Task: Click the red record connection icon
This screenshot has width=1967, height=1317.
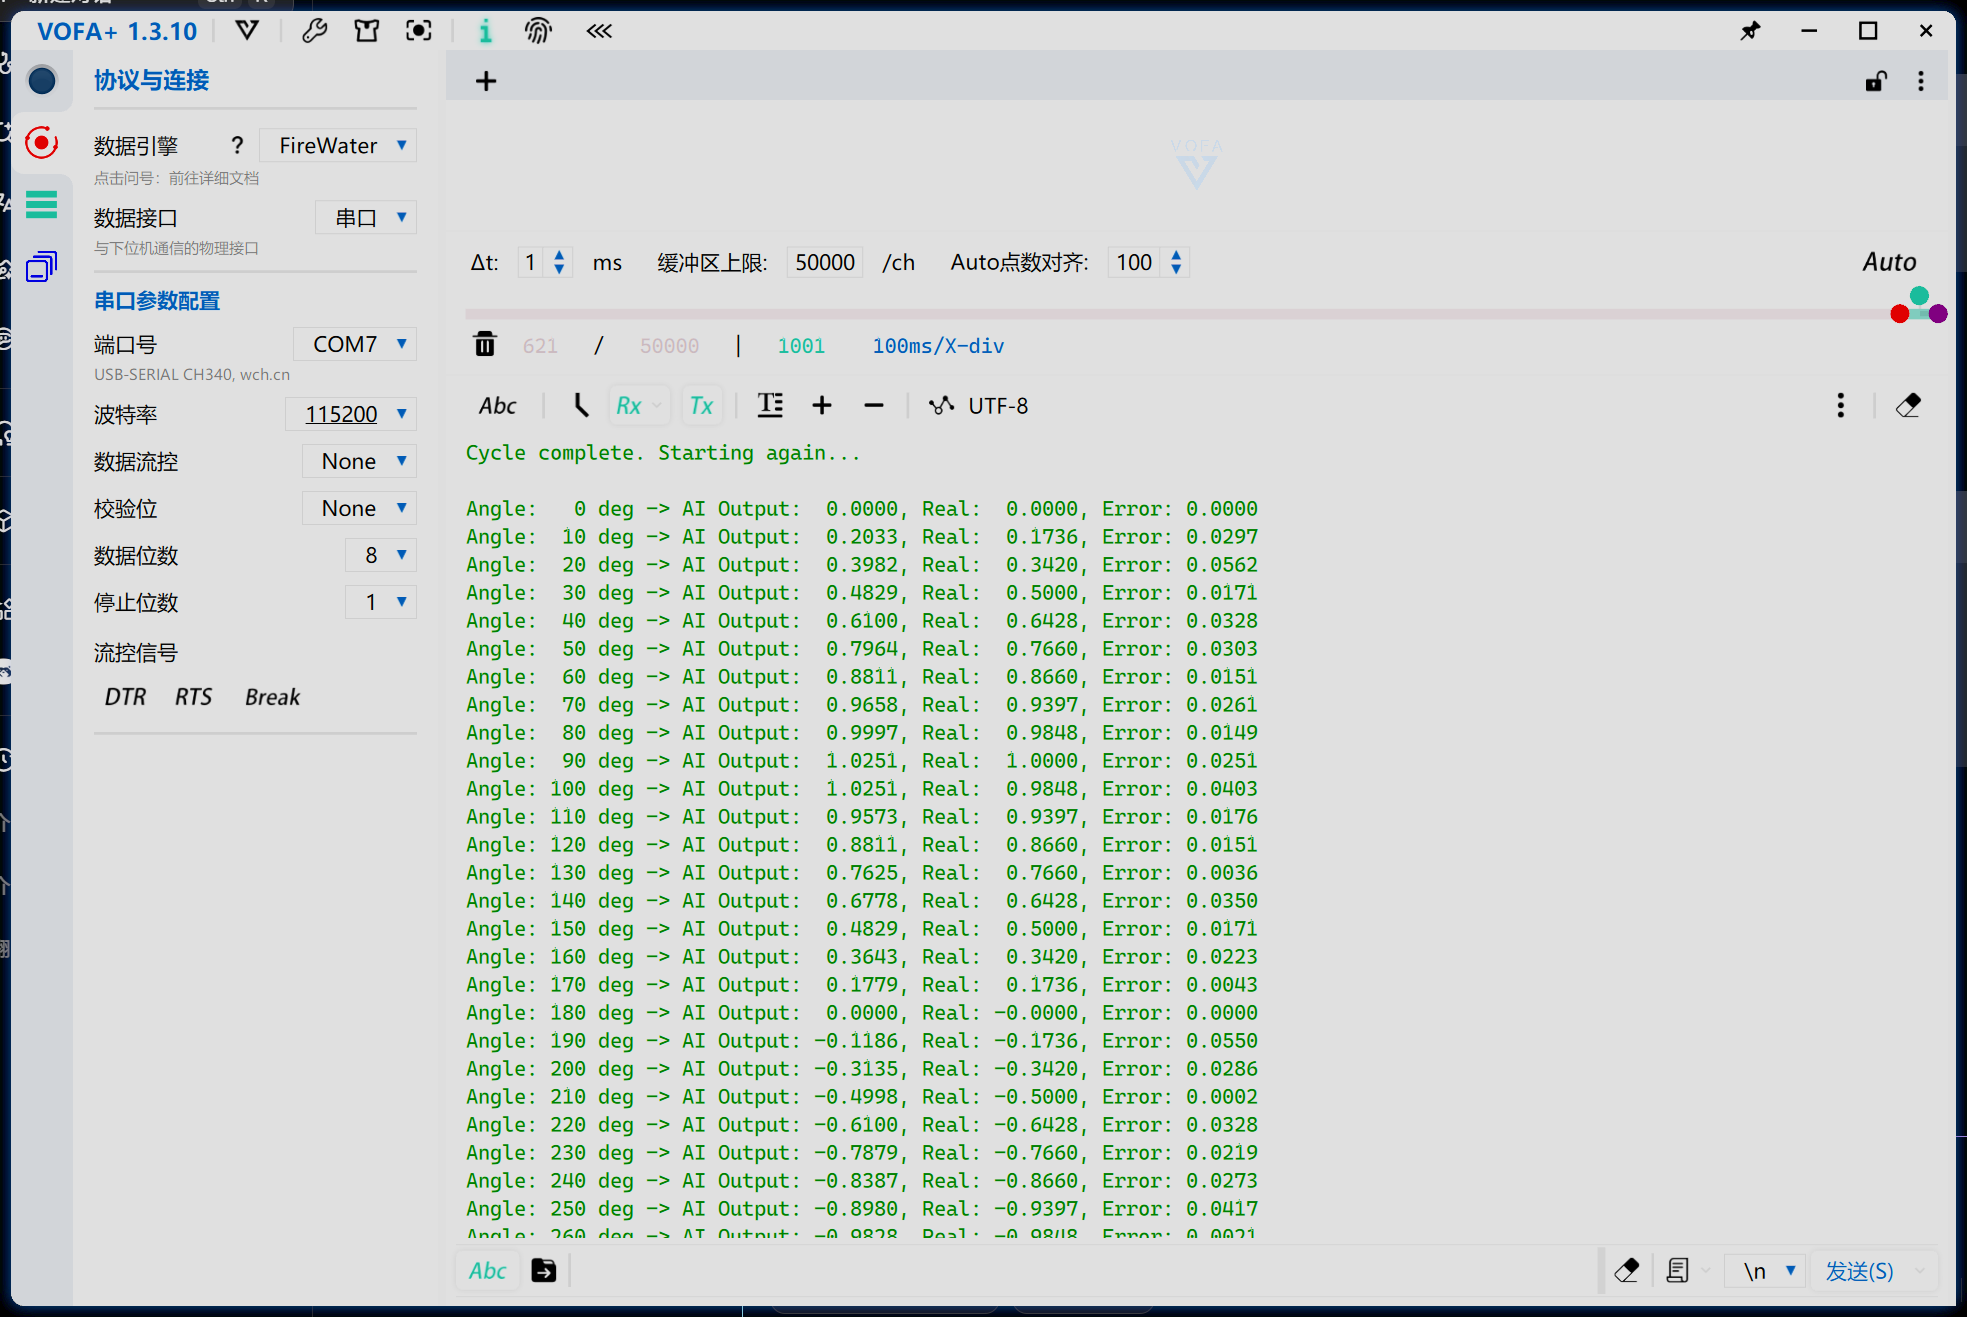Action: click(41, 143)
